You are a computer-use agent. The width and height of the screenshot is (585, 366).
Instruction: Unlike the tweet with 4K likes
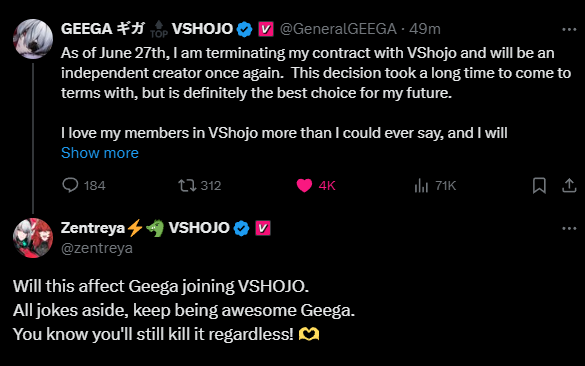(304, 185)
